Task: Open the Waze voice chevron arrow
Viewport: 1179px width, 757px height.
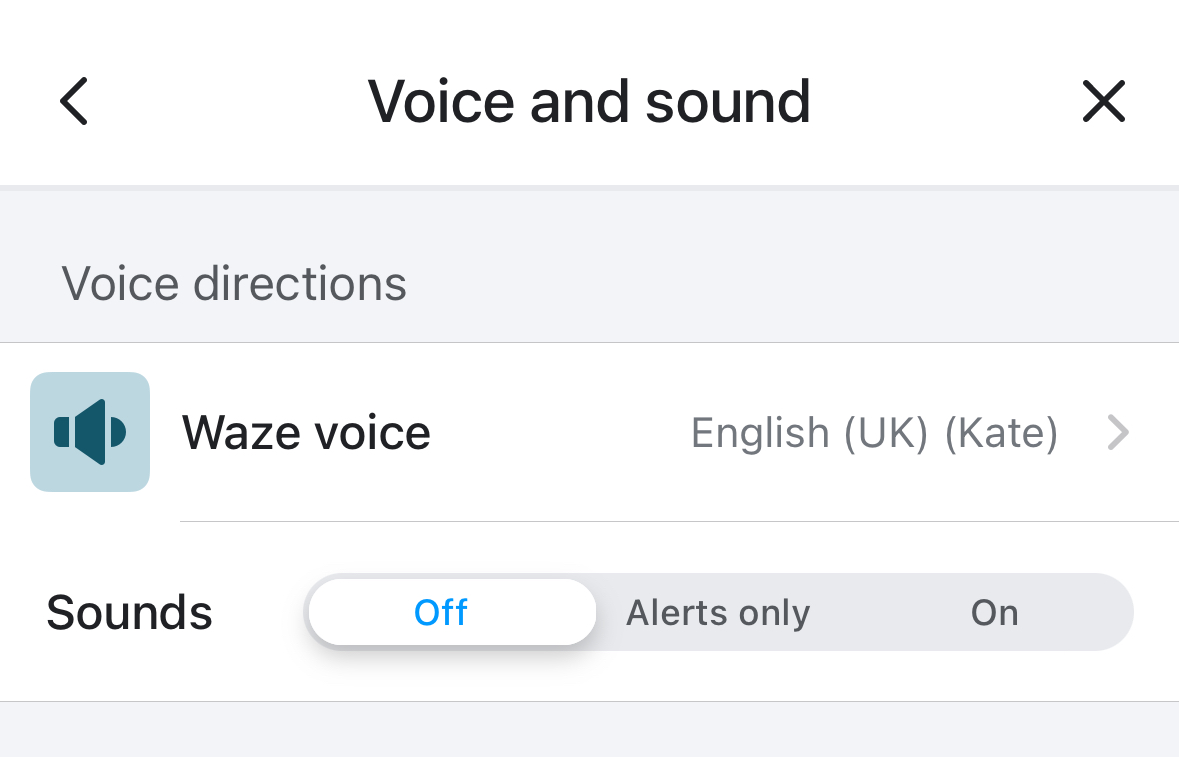Action: tap(1118, 432)
